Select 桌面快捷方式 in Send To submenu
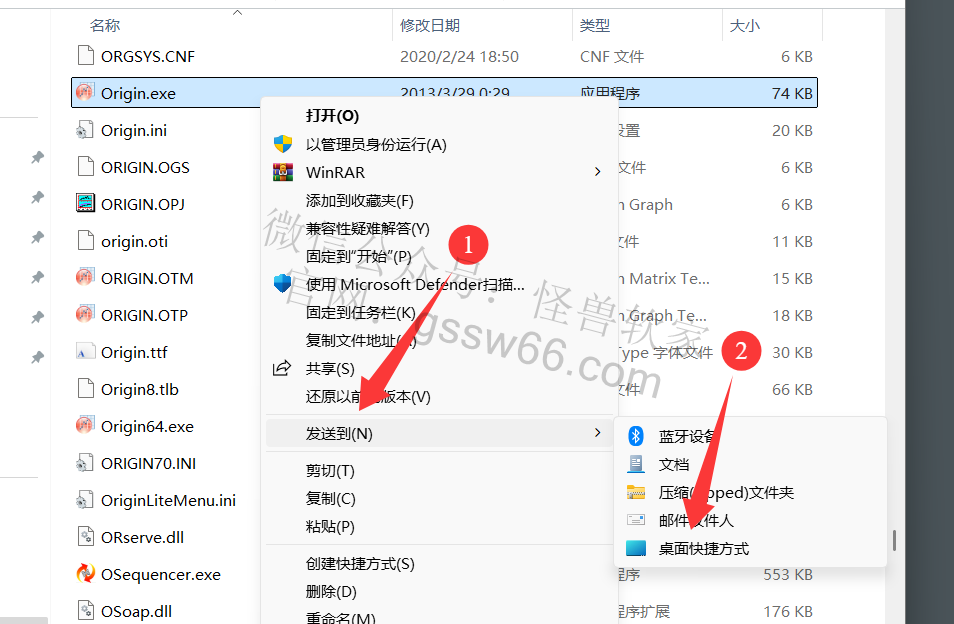 pyautogui.click(x=704, y=549)
